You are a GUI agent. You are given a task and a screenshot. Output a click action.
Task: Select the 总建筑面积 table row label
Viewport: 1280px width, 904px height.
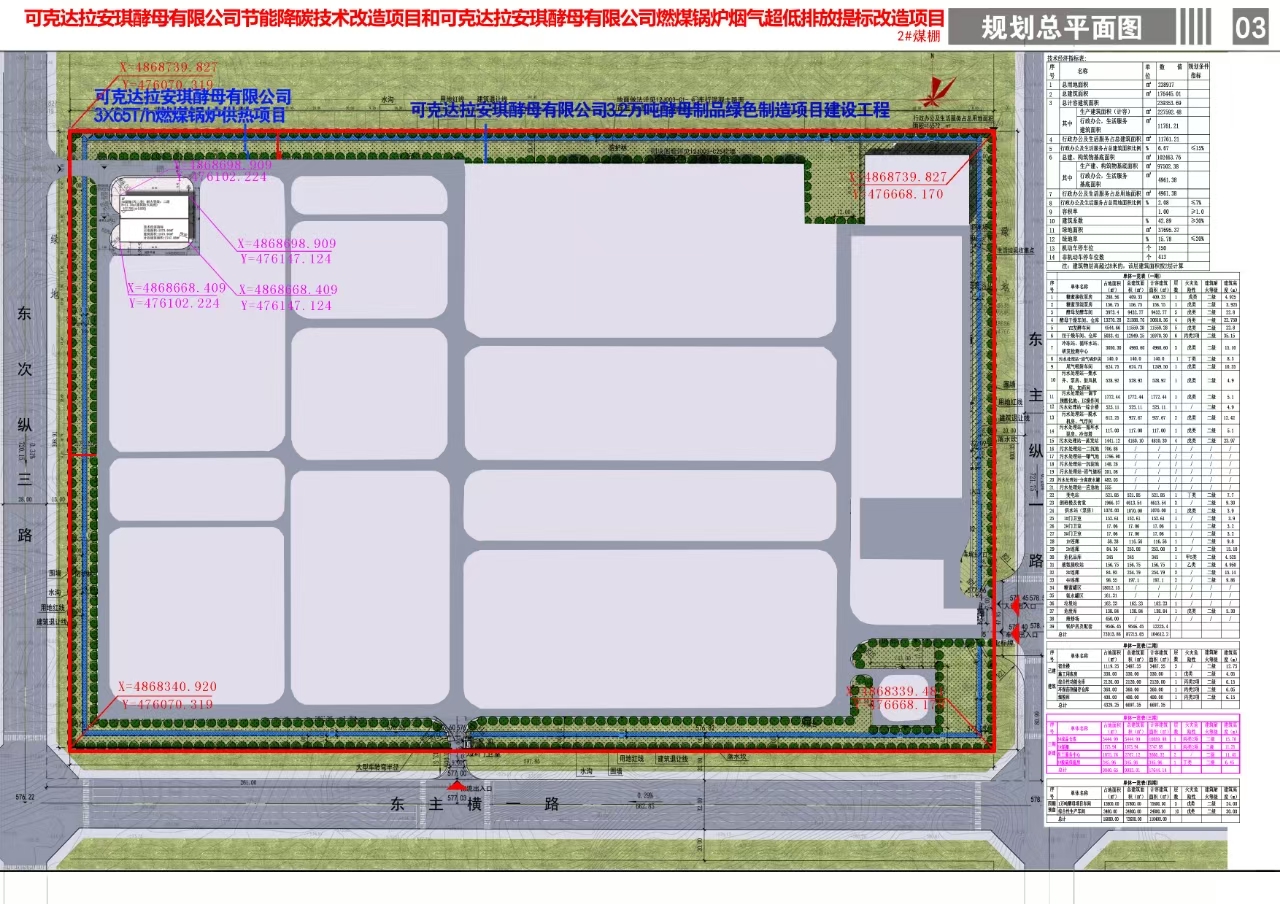tap(1076, 94)
